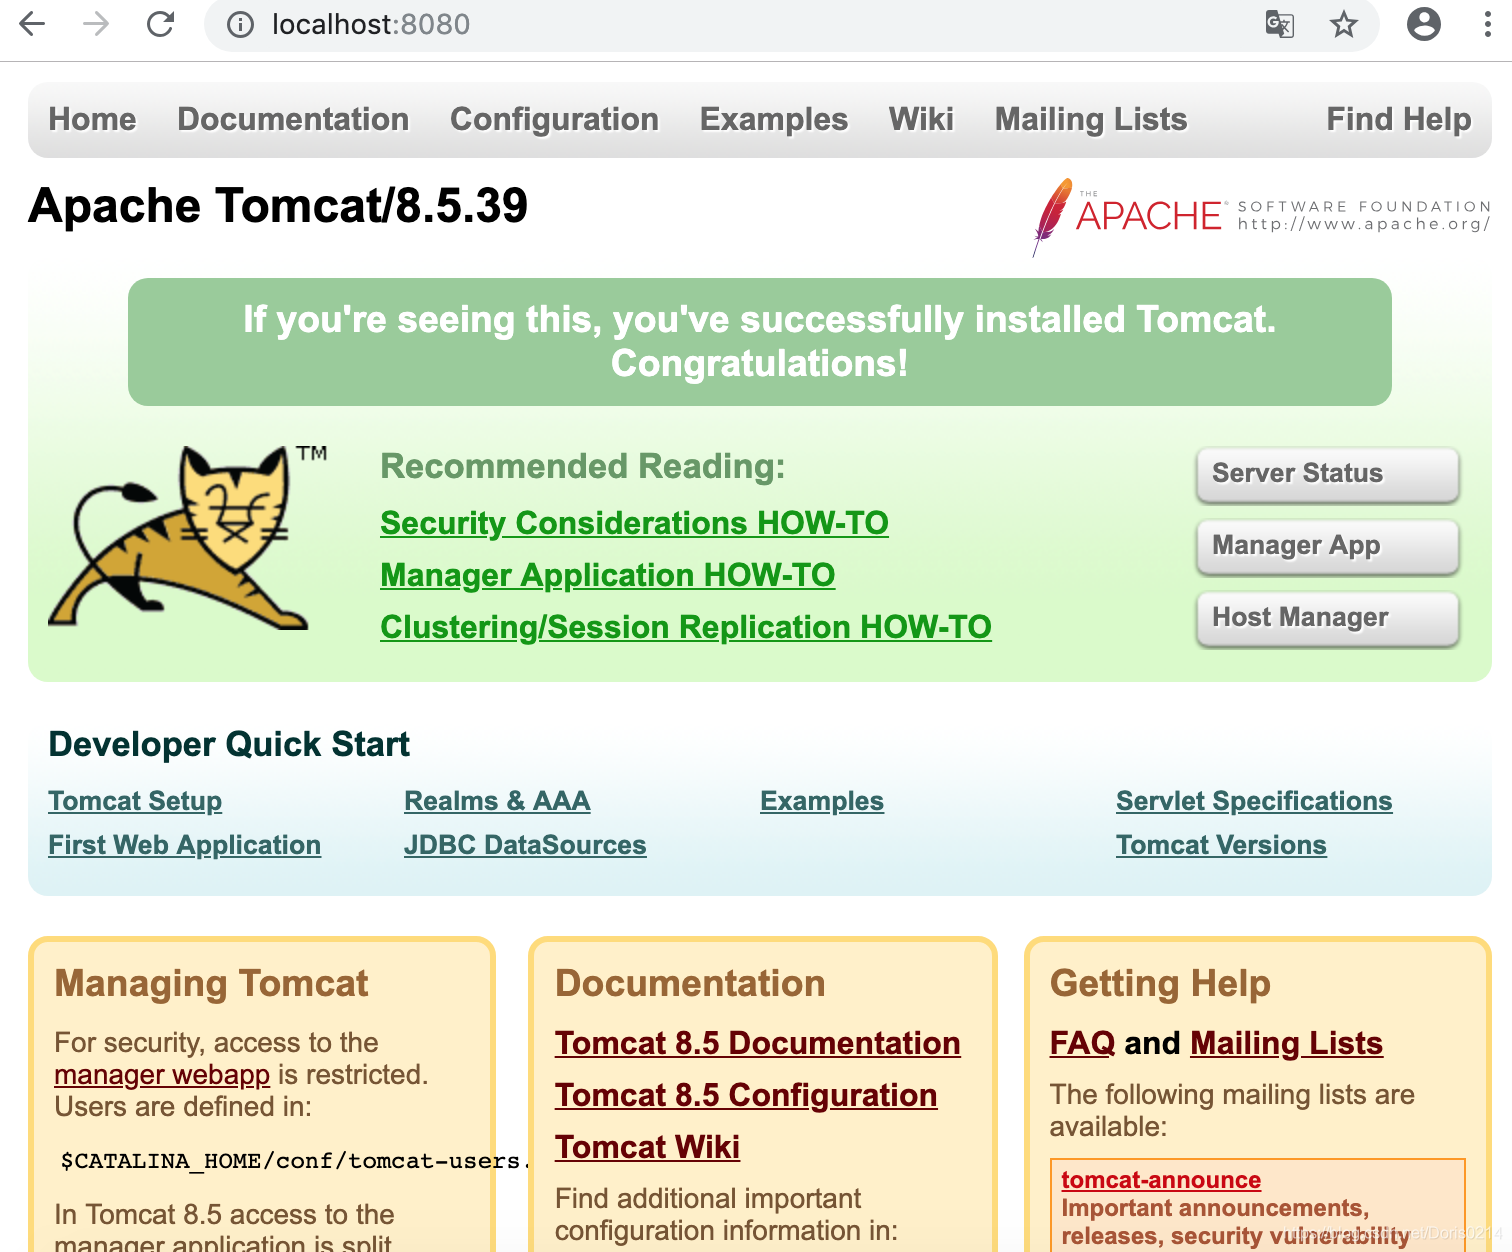Open Manager Application HOW-TO link
The width and height of the screenshot is (1512, 1252).
(x=607, y=575)
